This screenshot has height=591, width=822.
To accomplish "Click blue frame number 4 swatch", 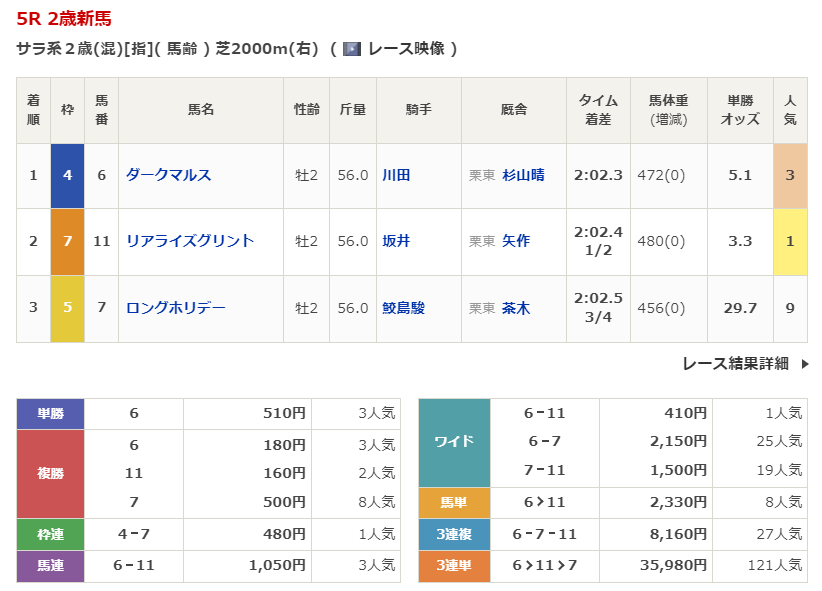I will click(x=67, y=175).
